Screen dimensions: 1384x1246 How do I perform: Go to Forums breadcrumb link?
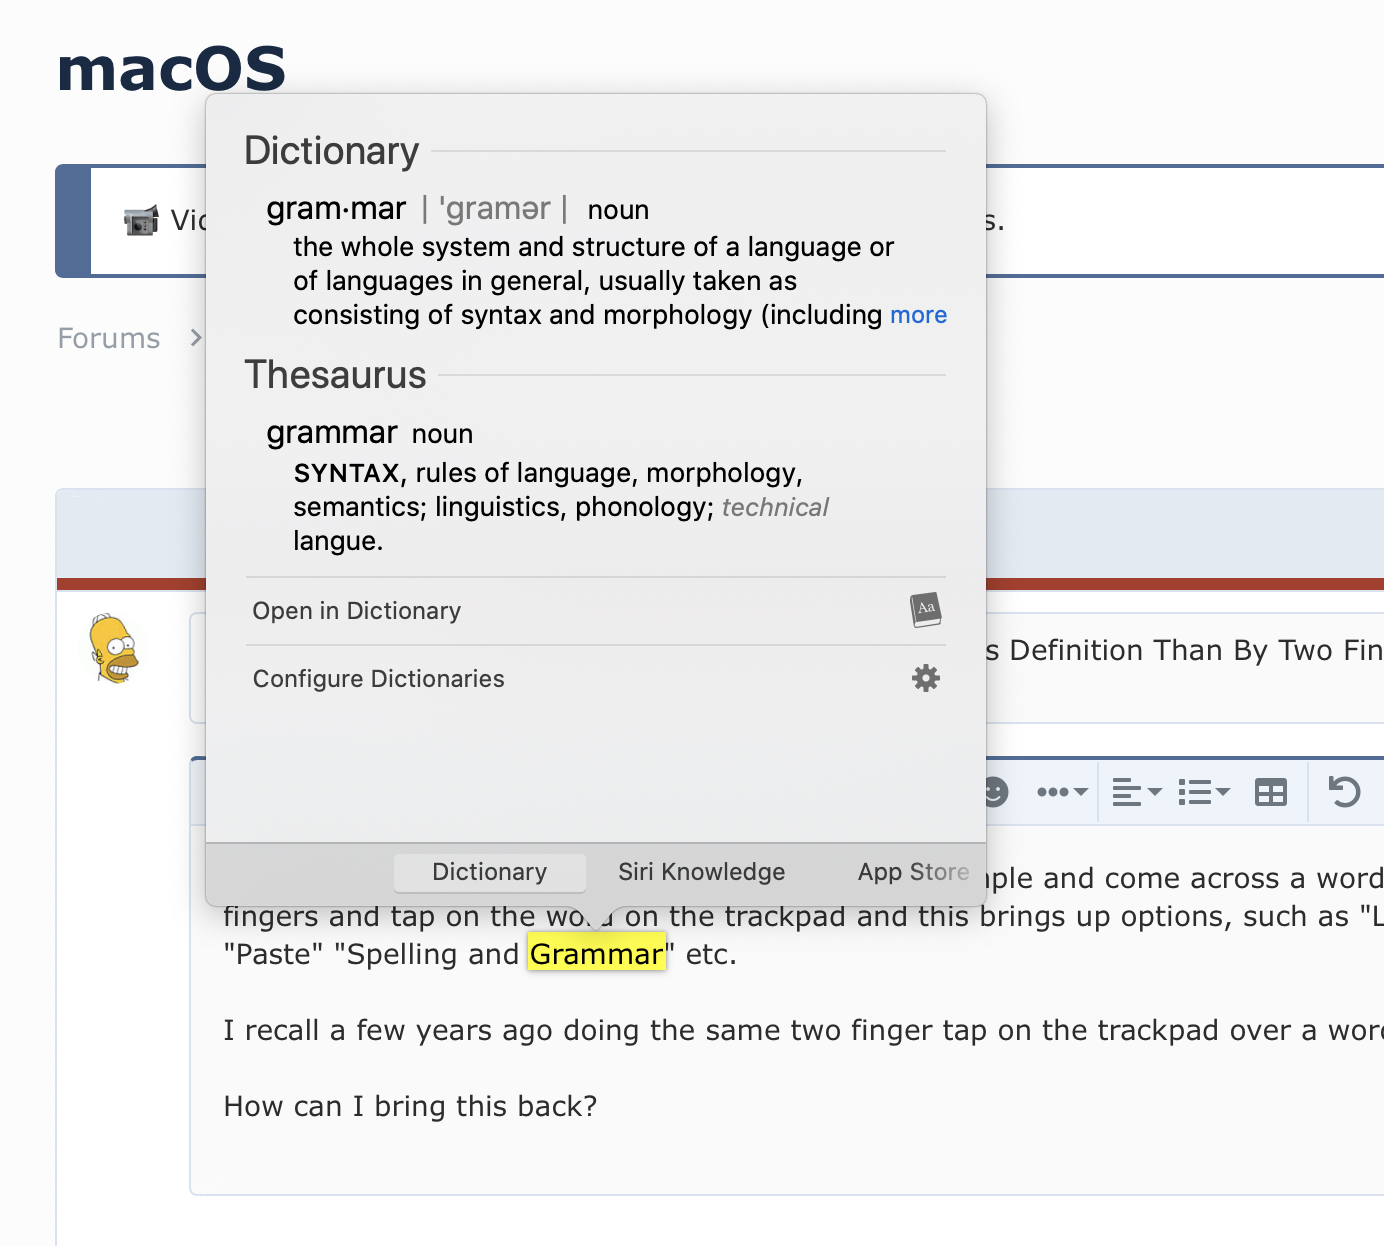coord(109,339)
